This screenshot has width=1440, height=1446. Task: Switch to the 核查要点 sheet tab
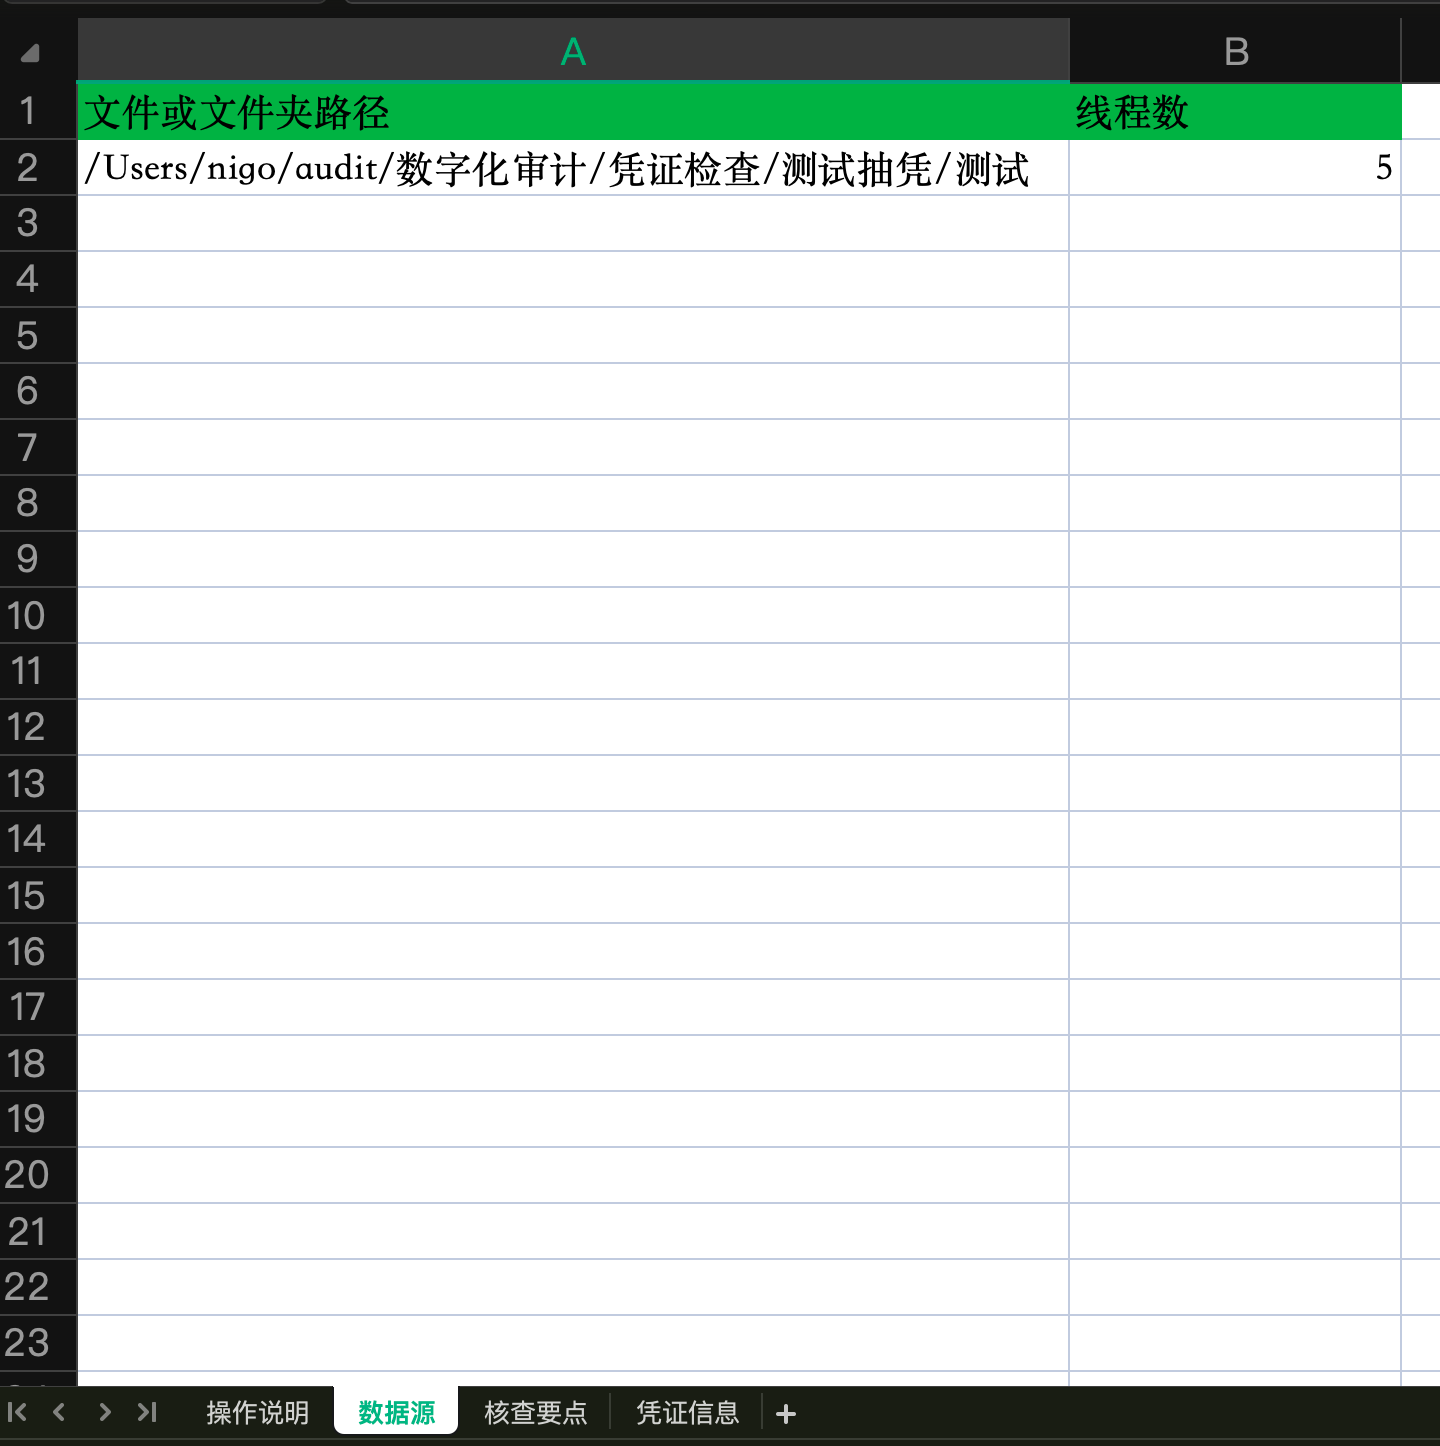pyautogui.click(x=535, y=1412)
